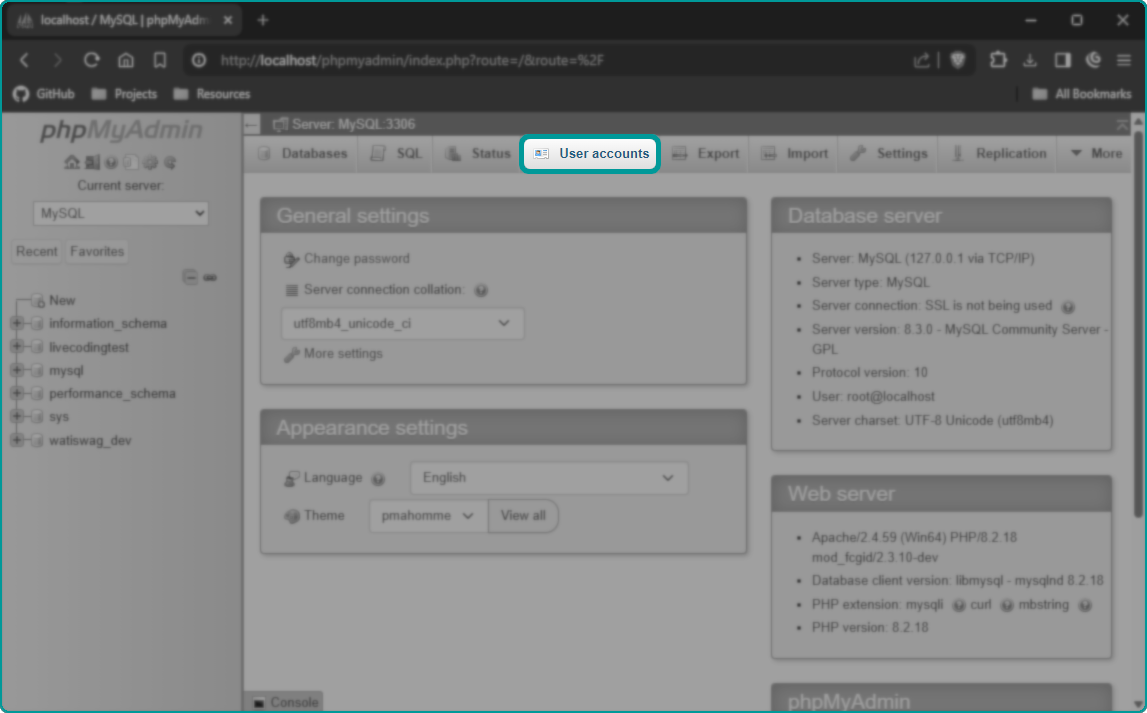Switch to the Import tab
The height and width of the screenshot is (713, 1147).
[x=795, y=154]
